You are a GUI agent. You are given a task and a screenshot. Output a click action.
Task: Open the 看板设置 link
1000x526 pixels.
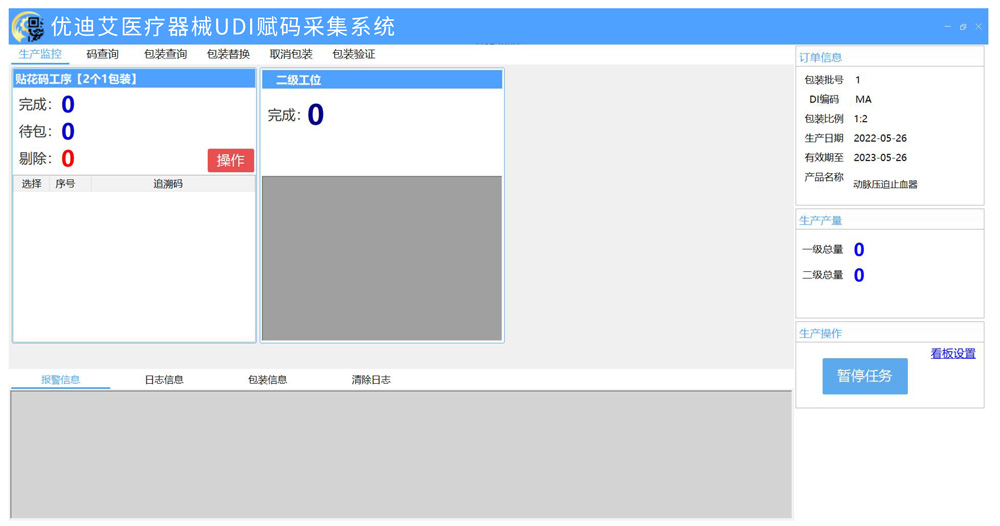[x=953, y=353]
